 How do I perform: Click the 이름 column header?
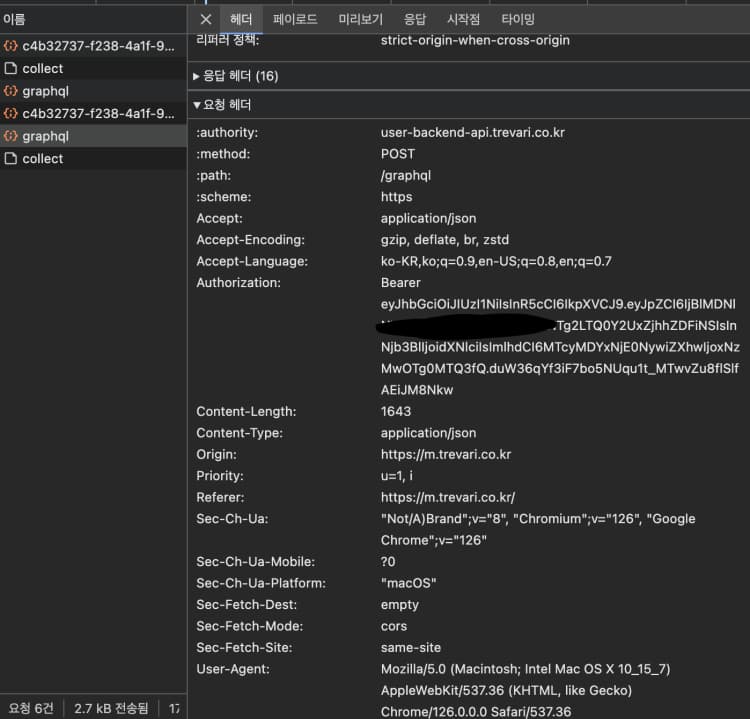click(x=93, y=19)
